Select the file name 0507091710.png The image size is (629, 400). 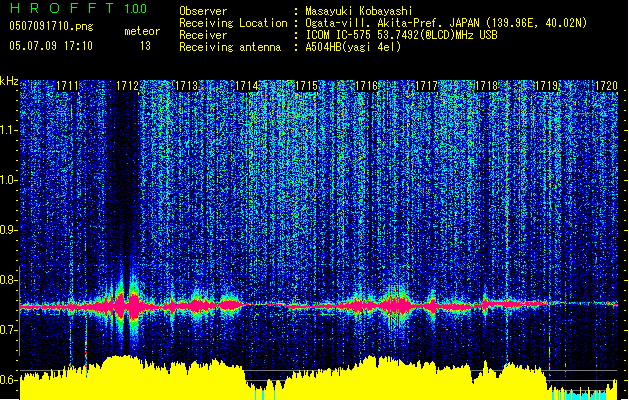coord(51,27)
